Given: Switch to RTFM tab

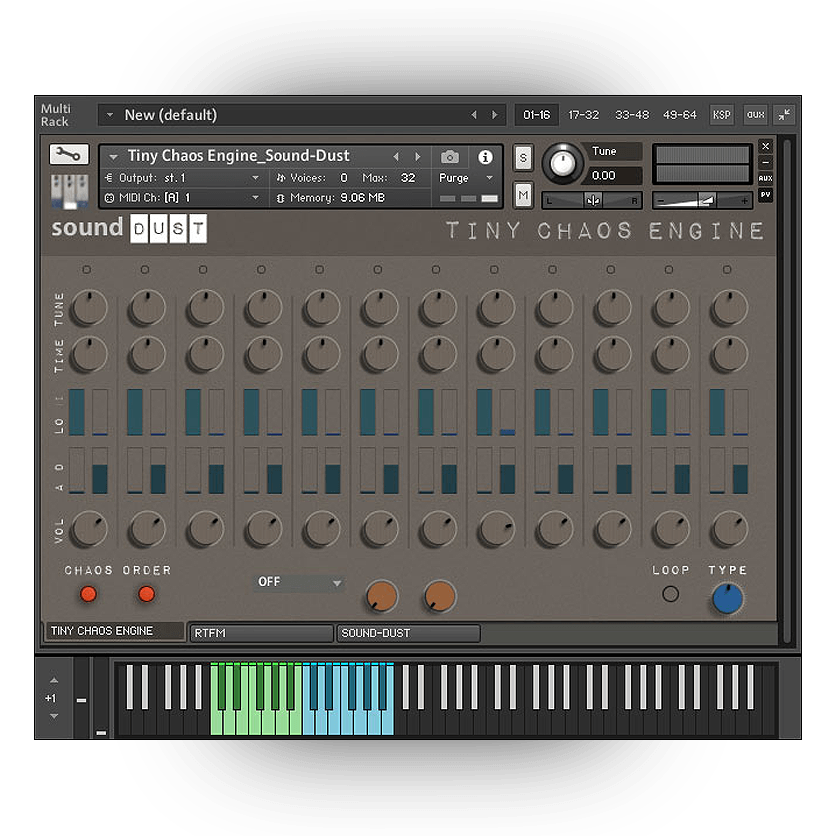Looking at the screenshot, I should [261, 633].
